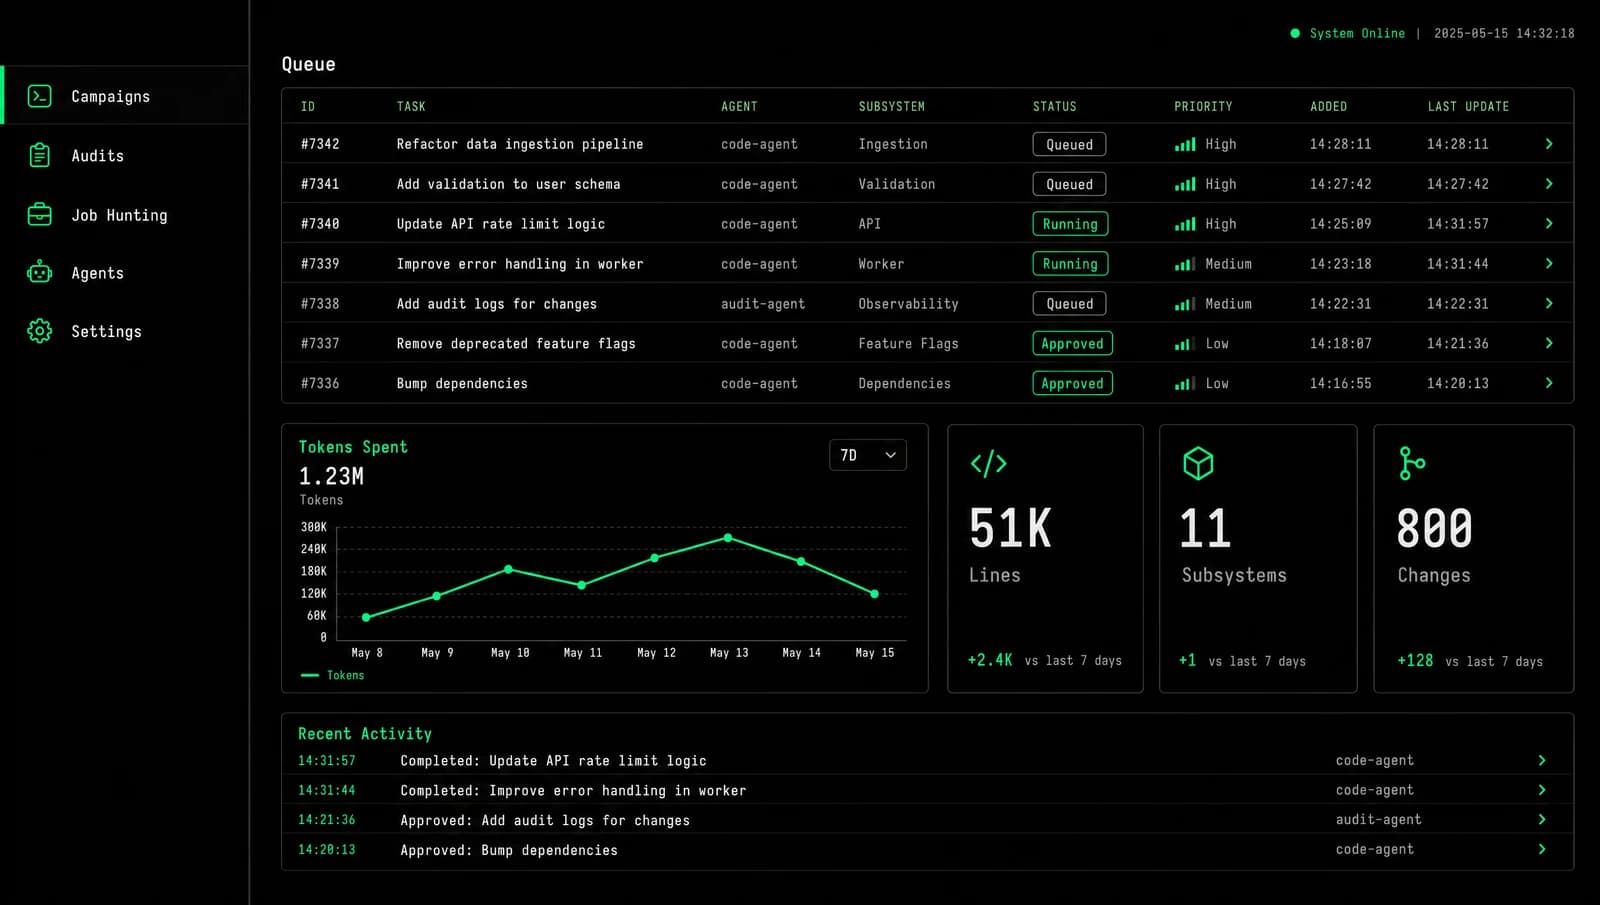Image resolution: width=1600 pixels, height=905 pixels.
Task: Open the 7D time range dropdown
Action: coord(867,455)
